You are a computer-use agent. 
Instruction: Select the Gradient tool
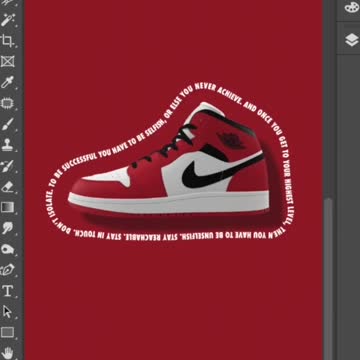pyautogui.click(x=7, y=207)
